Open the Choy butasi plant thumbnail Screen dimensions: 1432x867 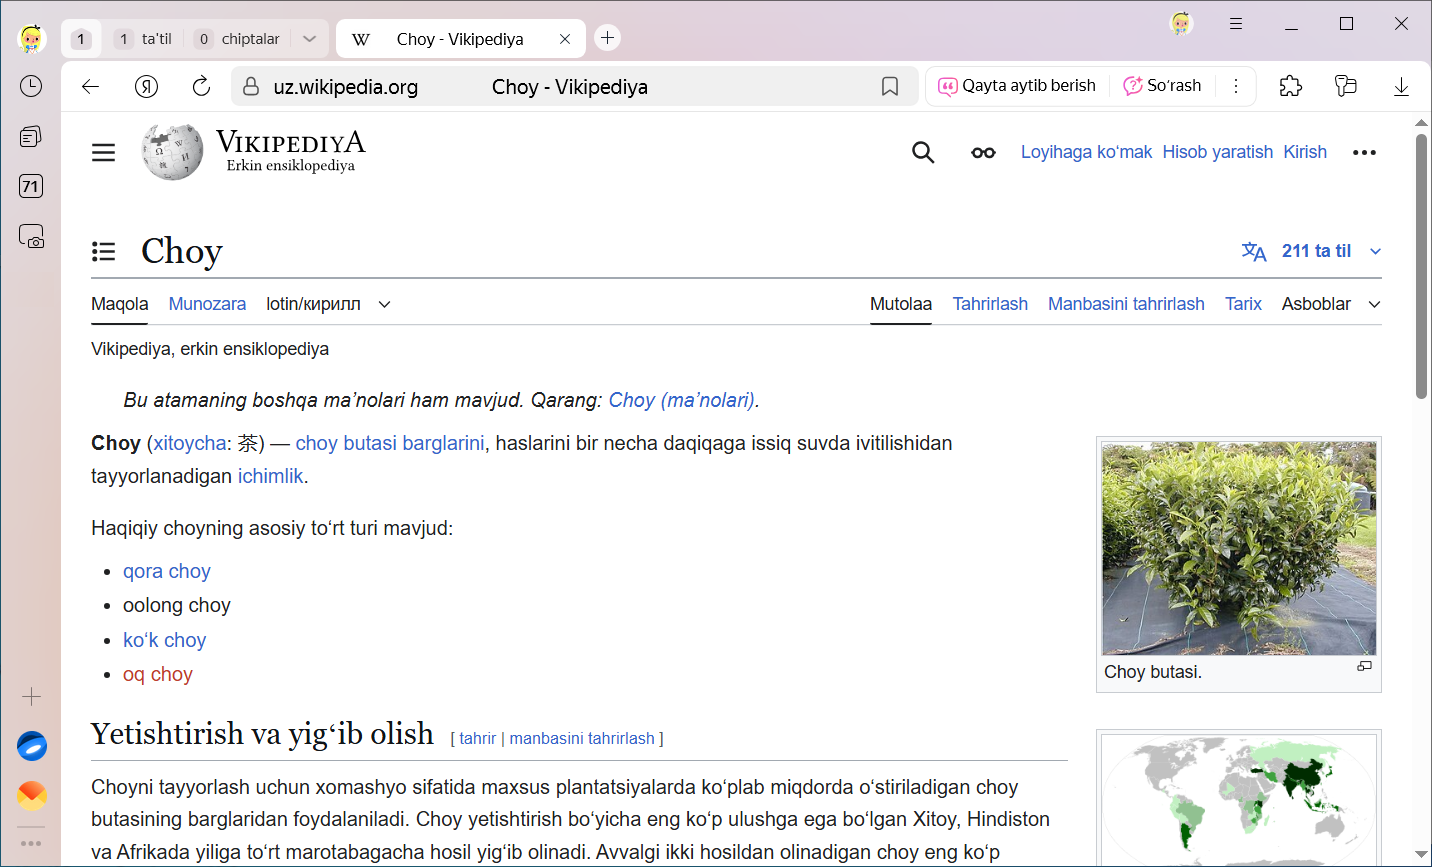tap(1238, 548)
